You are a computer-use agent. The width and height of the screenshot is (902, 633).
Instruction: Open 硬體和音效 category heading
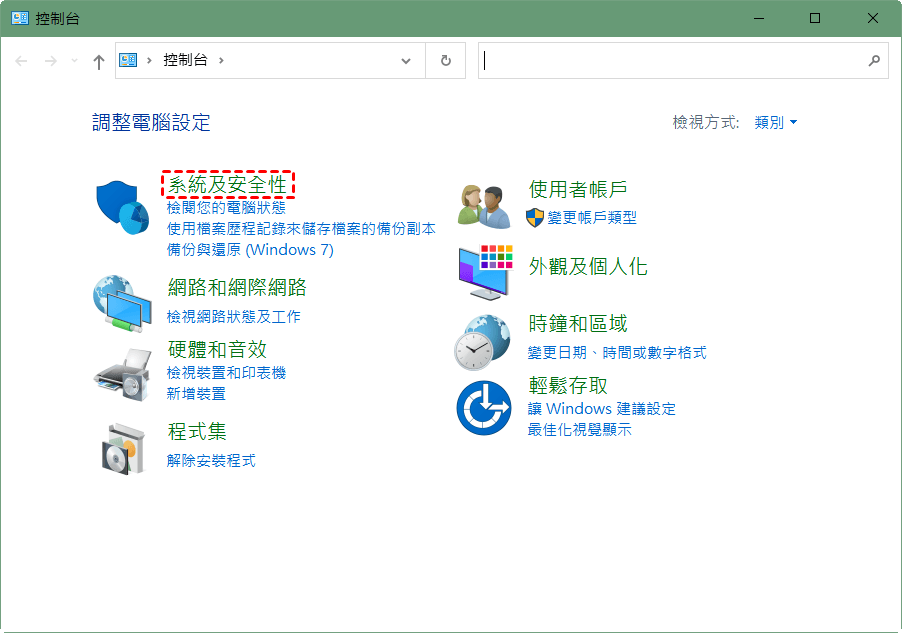coord(217,349)
